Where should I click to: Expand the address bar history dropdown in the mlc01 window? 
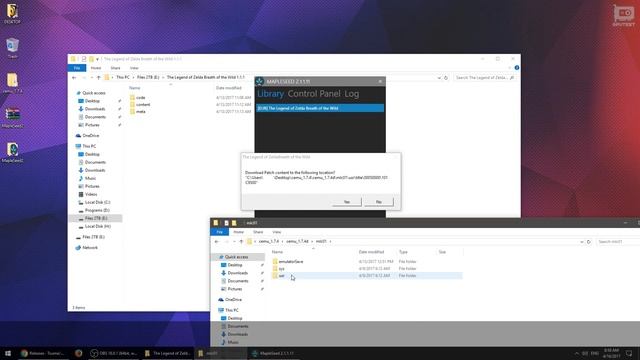click(582, 242)
